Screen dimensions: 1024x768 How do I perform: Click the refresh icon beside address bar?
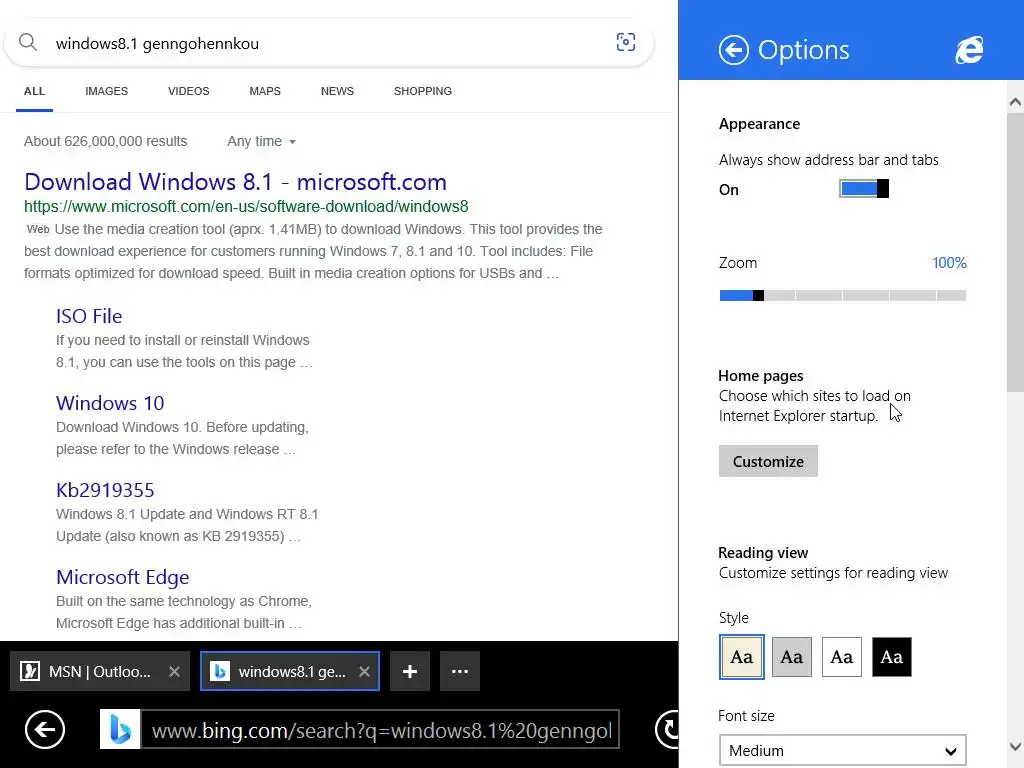tap(667, 729)
